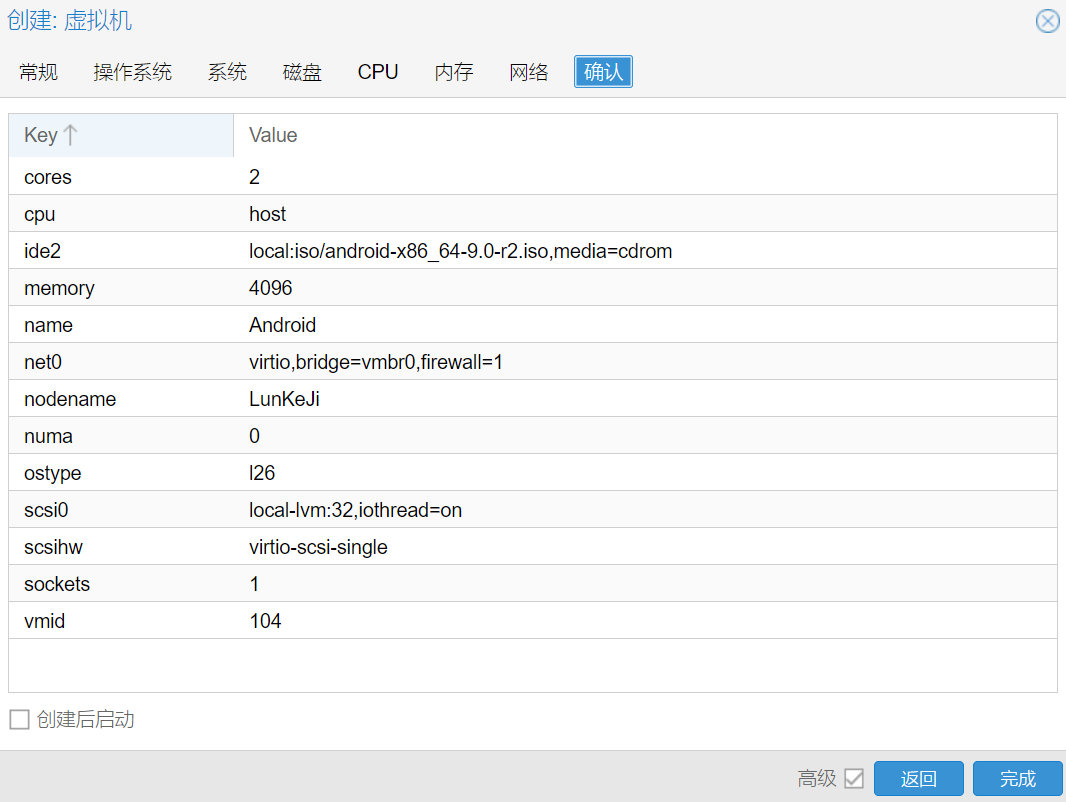This screenshot has height=802, width=1066.
Task: Select the sockets row key
Action: tap(57, 585)
